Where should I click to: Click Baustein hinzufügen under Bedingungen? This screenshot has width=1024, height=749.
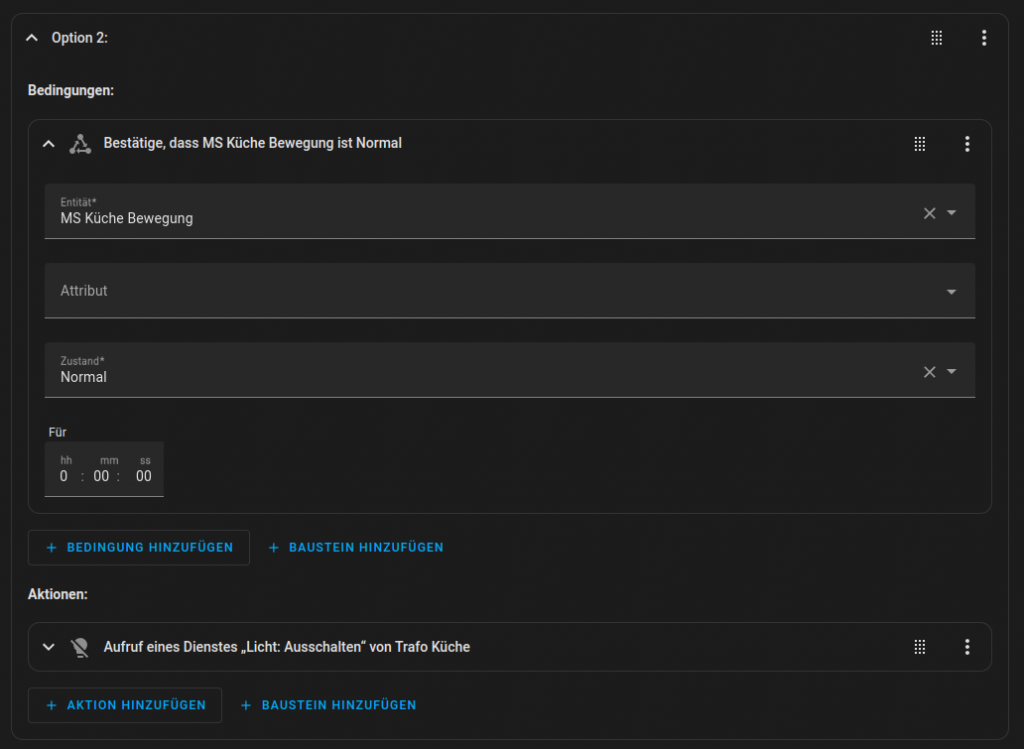(356, 548)
